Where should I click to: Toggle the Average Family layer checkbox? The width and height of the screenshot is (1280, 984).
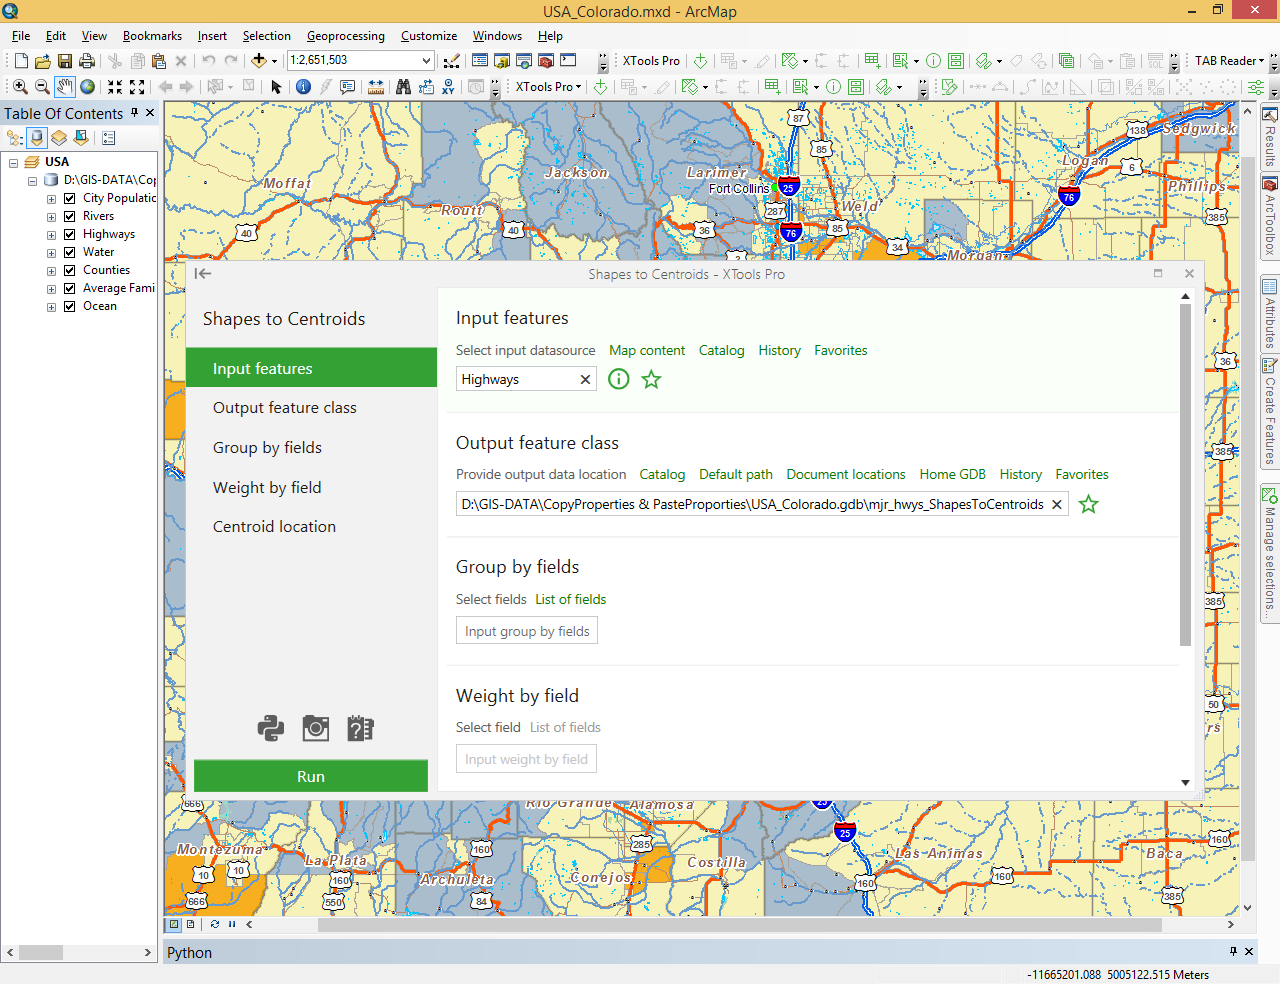tap(70, 288)
